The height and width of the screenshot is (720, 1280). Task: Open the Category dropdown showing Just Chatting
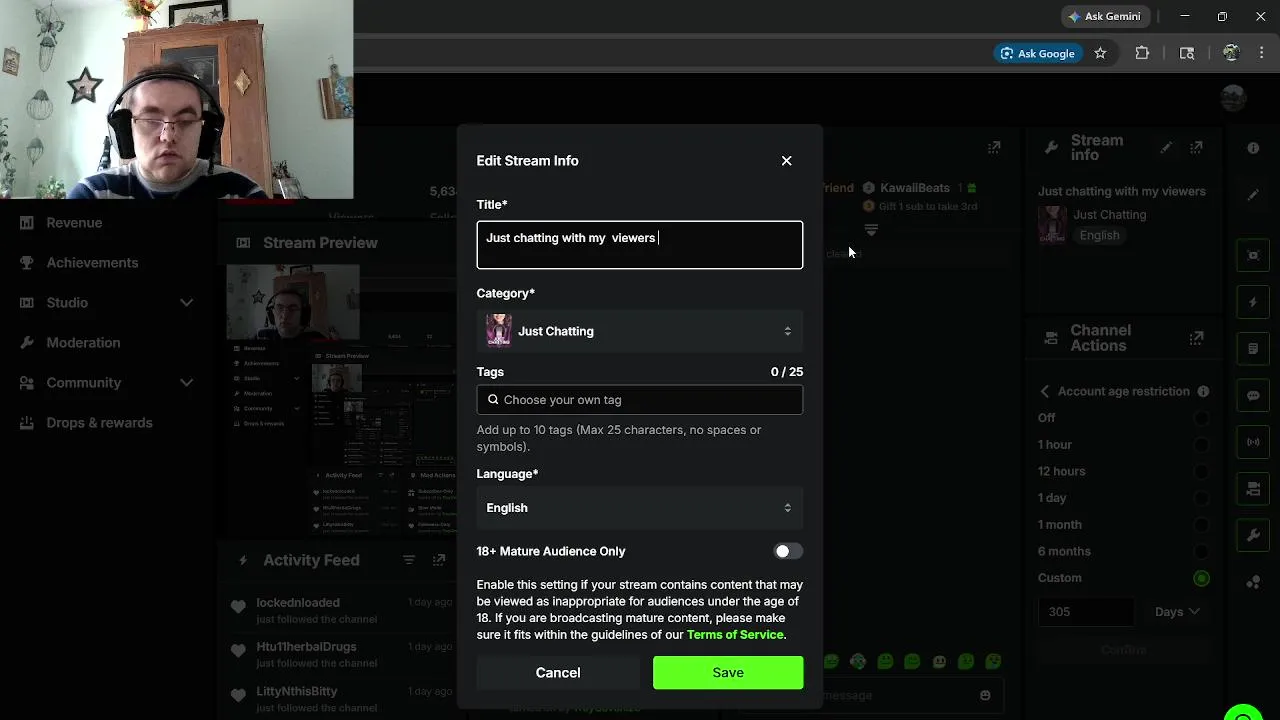[640, 331]
